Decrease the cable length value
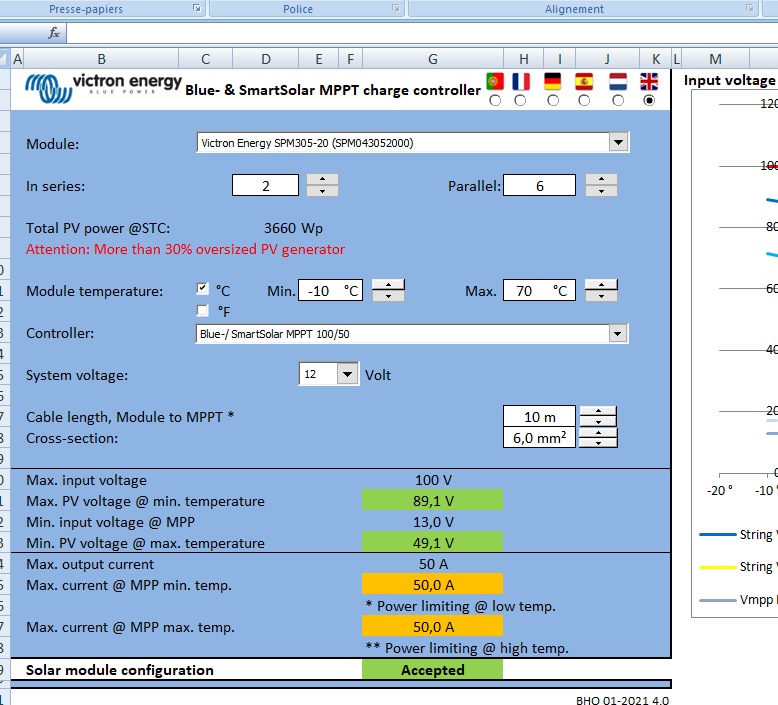Image resolution: width=778 pixels, height=705 pixels. pos(598,422)
